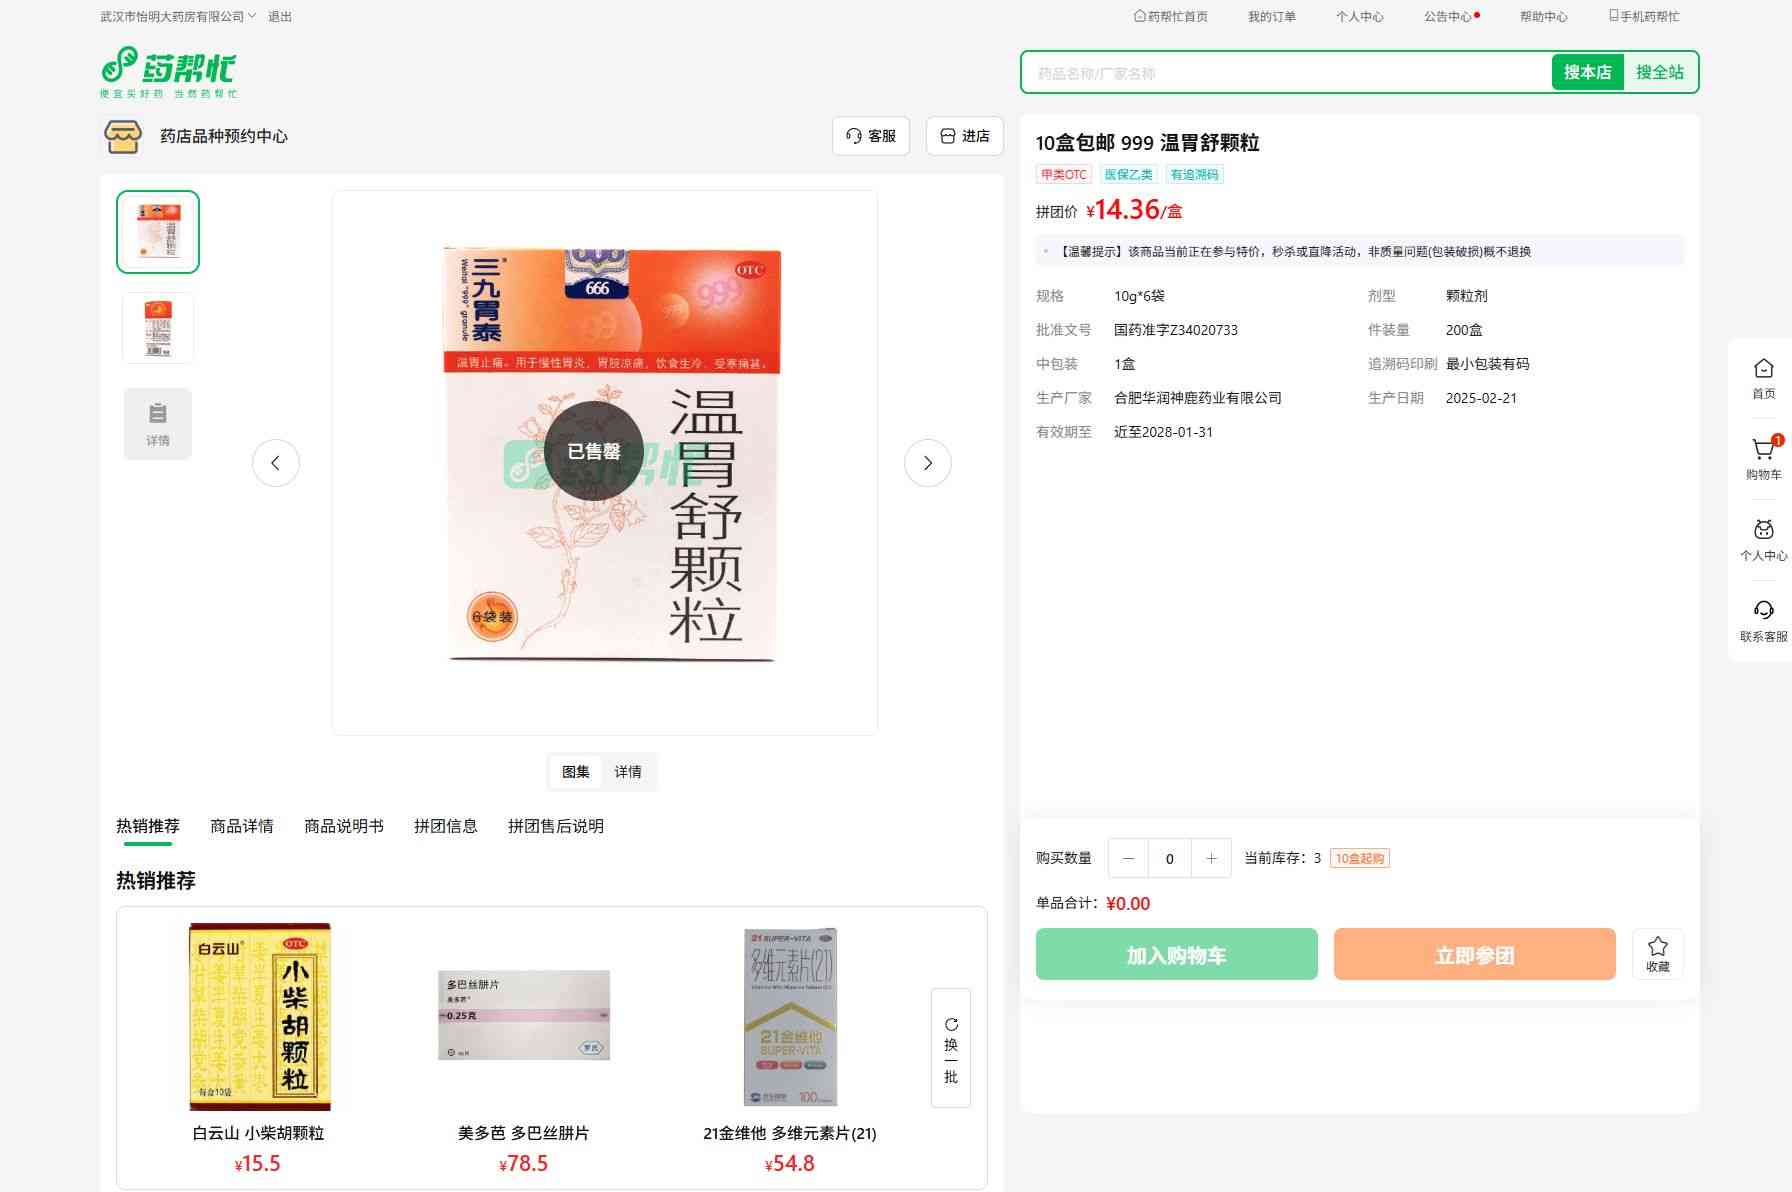Viewport: 1792px width, 1192px height.
Task: Decrease purchase quantity with minus button
Action: pos(1128,858)
